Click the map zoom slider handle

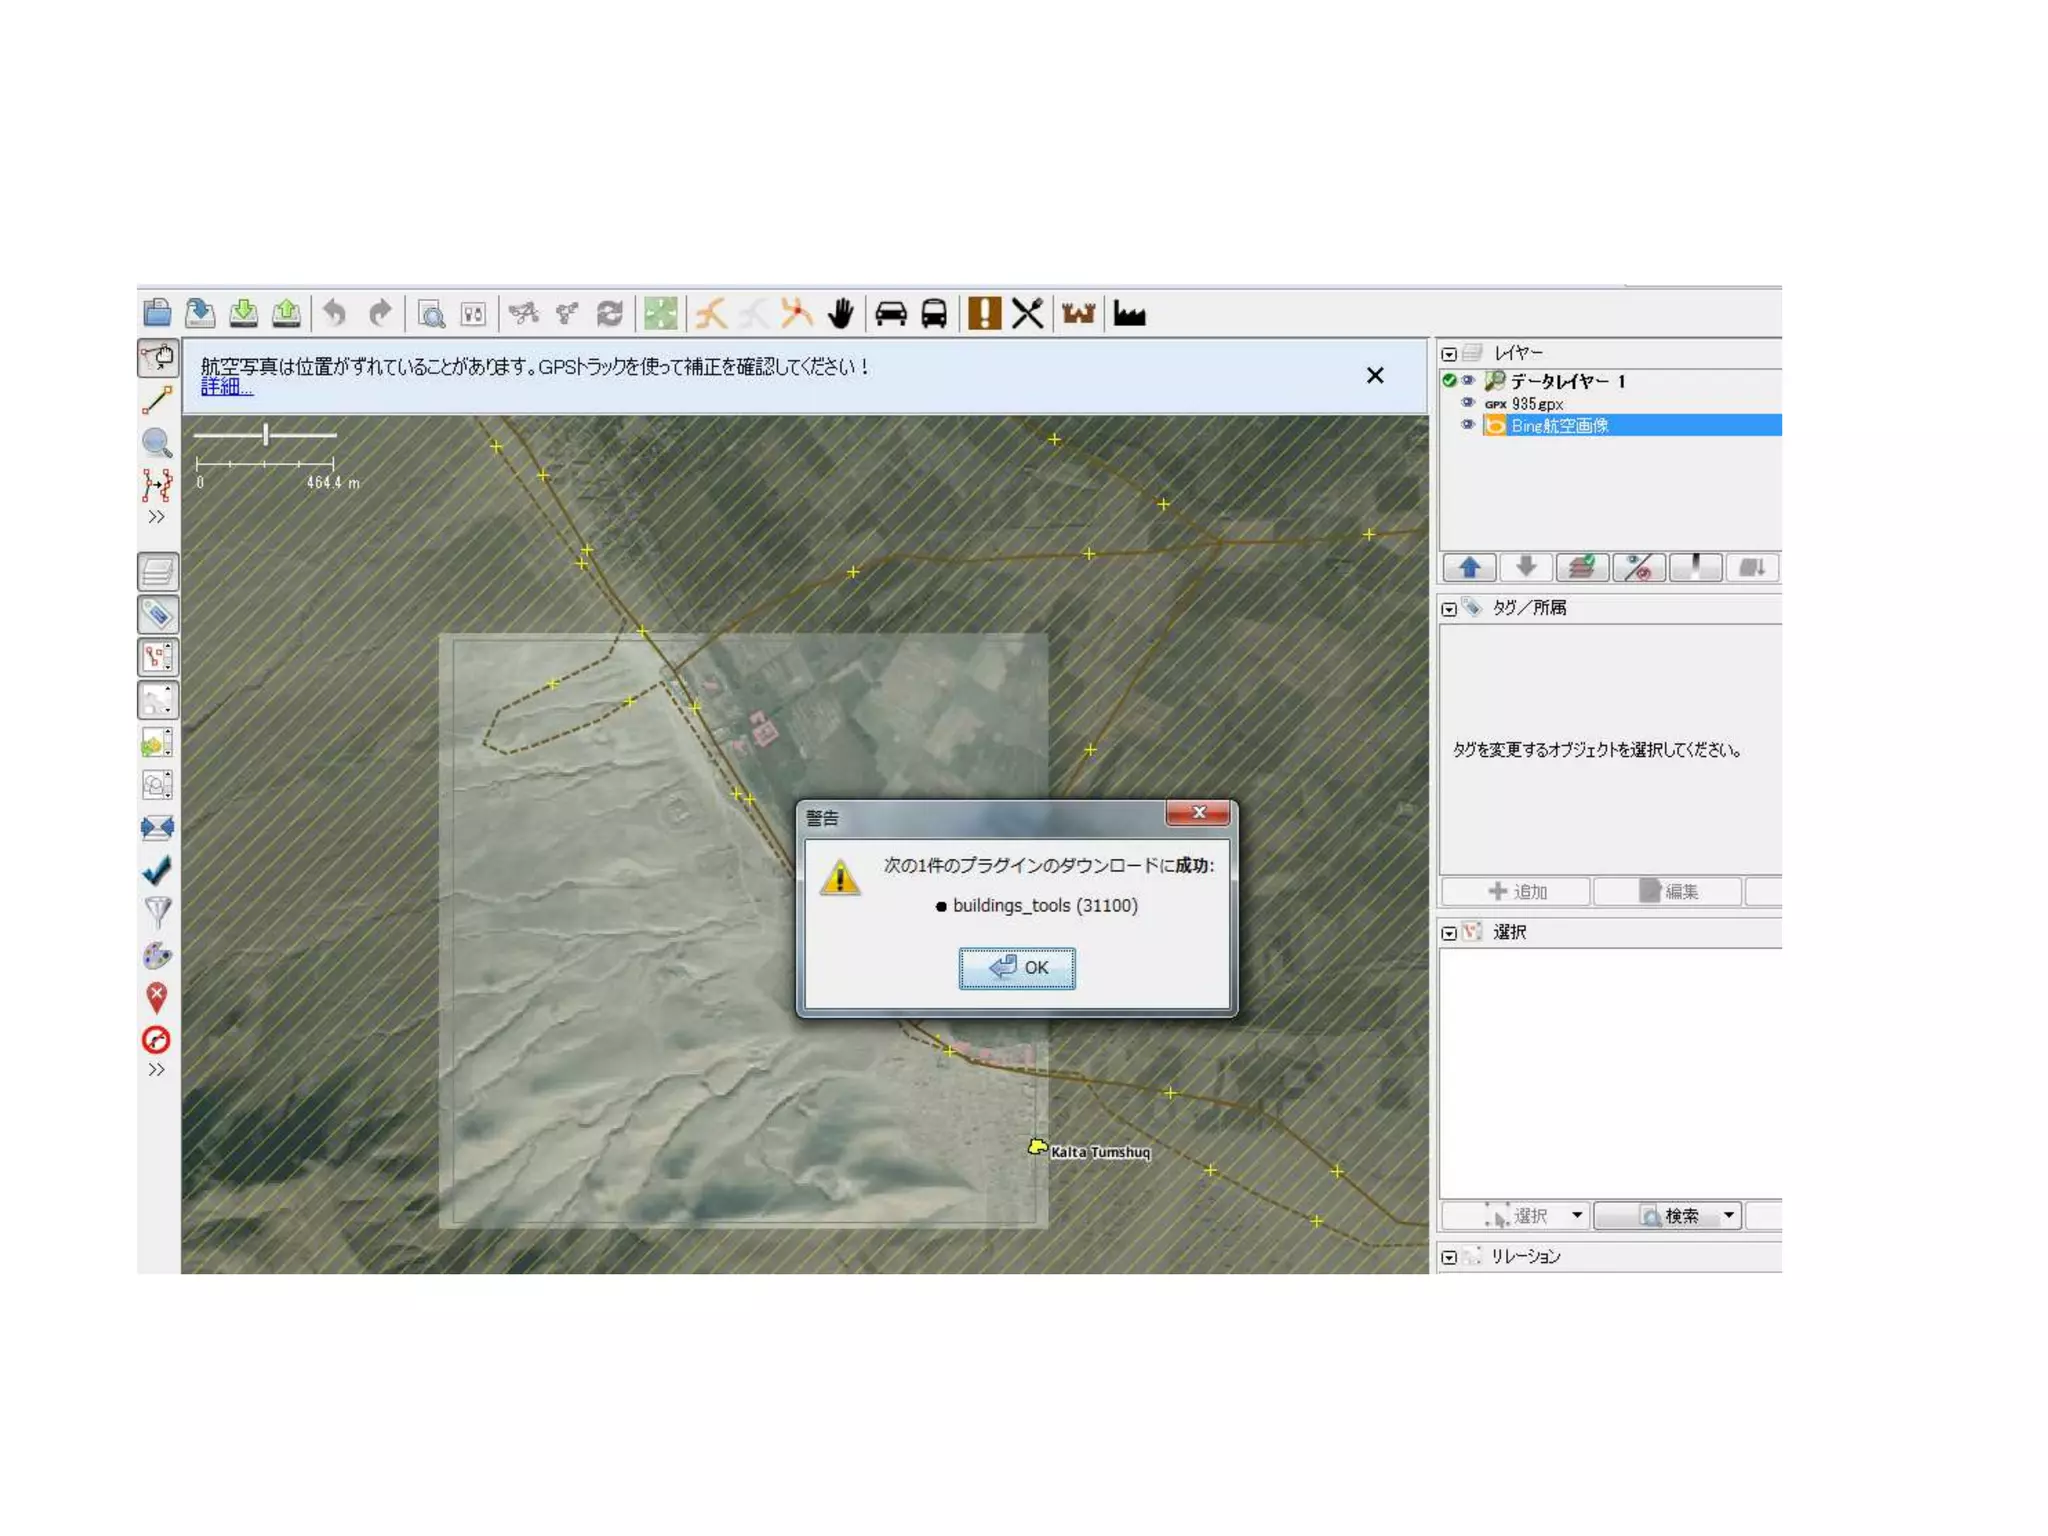pos(266,435)
